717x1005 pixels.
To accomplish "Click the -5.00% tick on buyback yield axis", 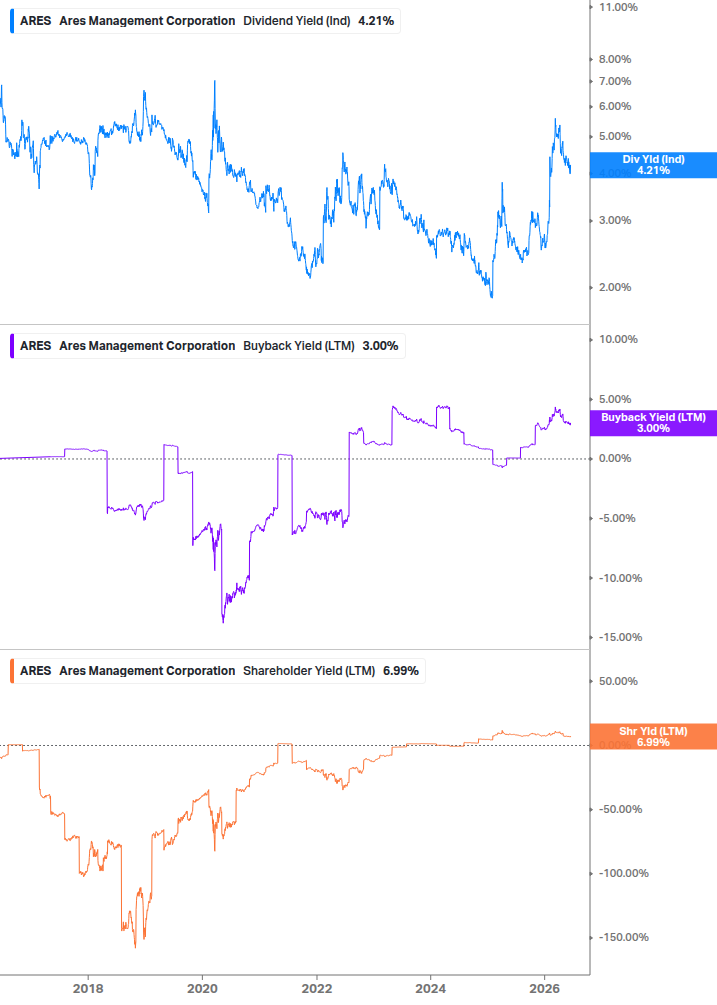I will pos(618,518).
